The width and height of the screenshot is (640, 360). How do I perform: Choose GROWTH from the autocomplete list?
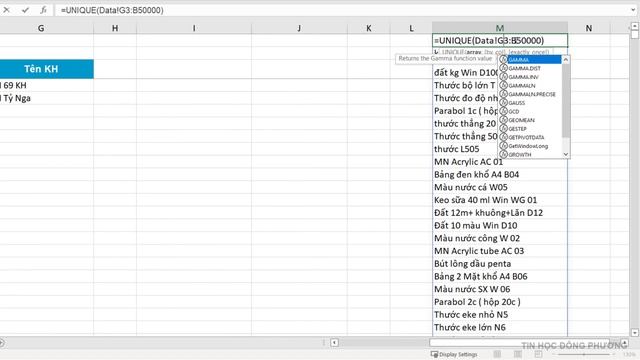pos(530,154)
